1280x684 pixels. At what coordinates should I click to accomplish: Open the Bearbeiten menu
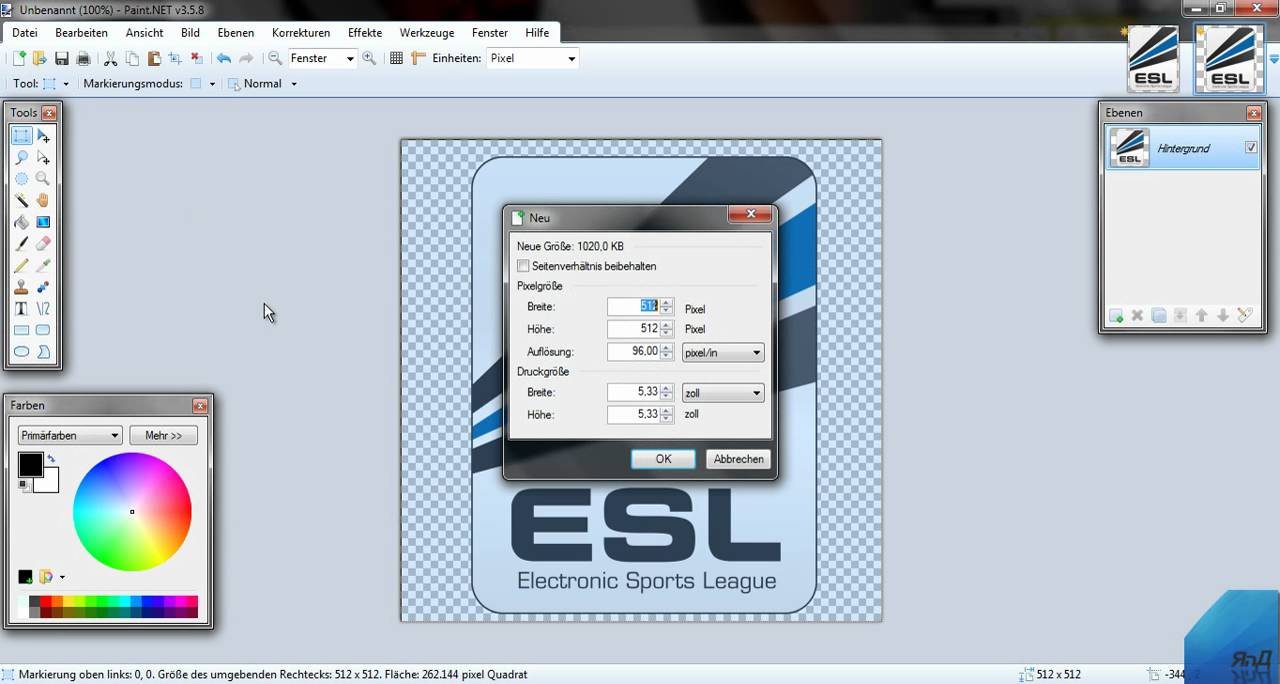[81, 33]
